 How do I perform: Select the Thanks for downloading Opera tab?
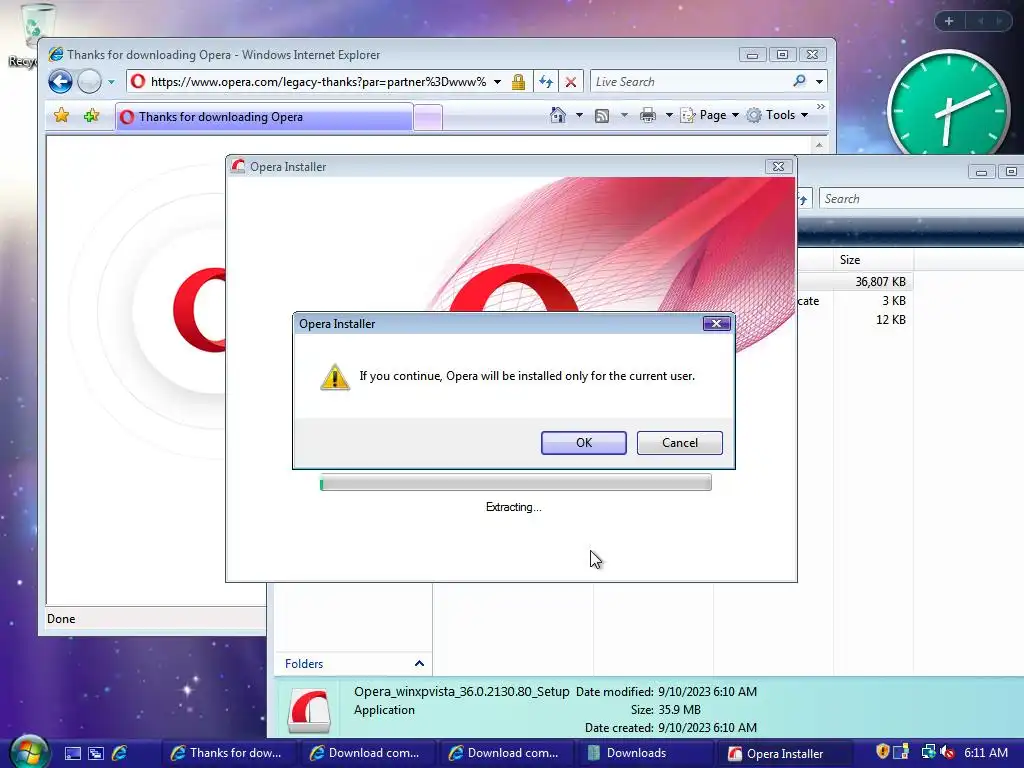pyautogui.click(x=264, y=117)
